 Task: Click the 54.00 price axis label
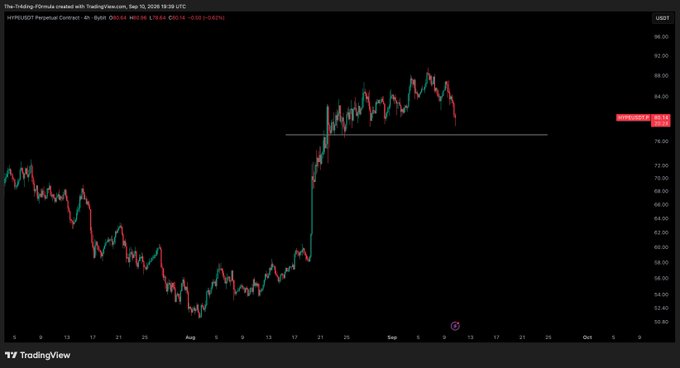click(661, 295)
